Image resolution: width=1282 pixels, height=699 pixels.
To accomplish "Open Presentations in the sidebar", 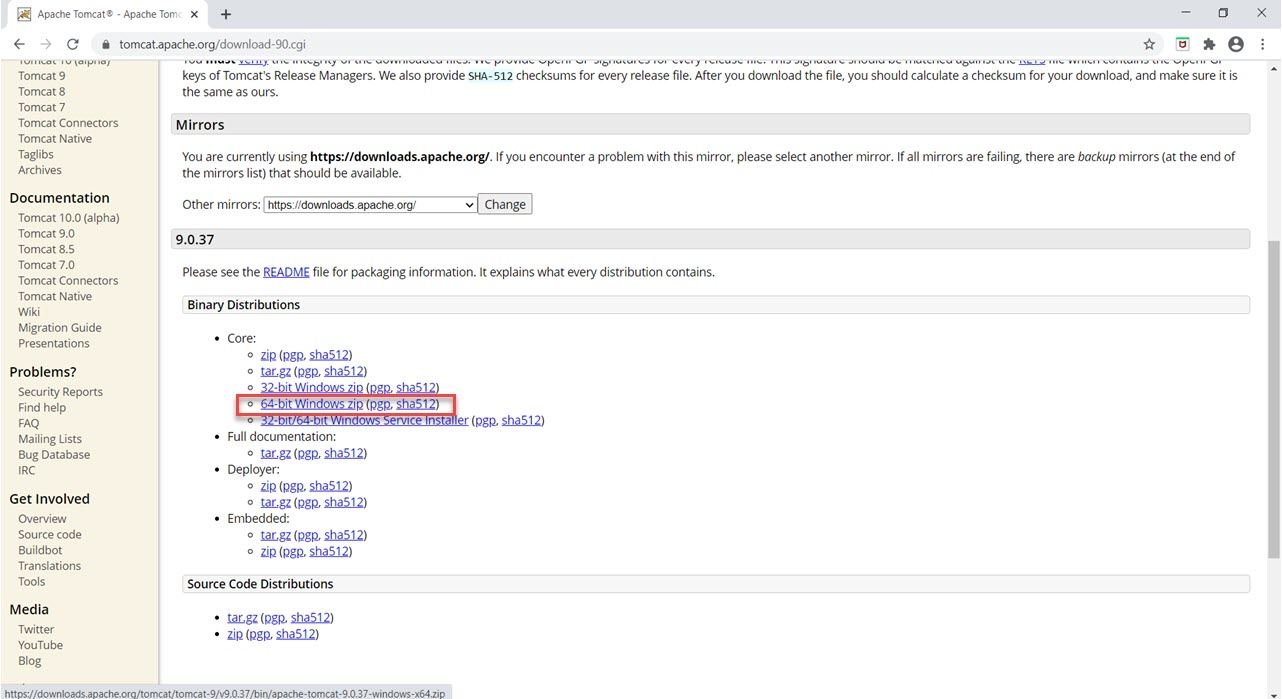I will coord(54,344).
